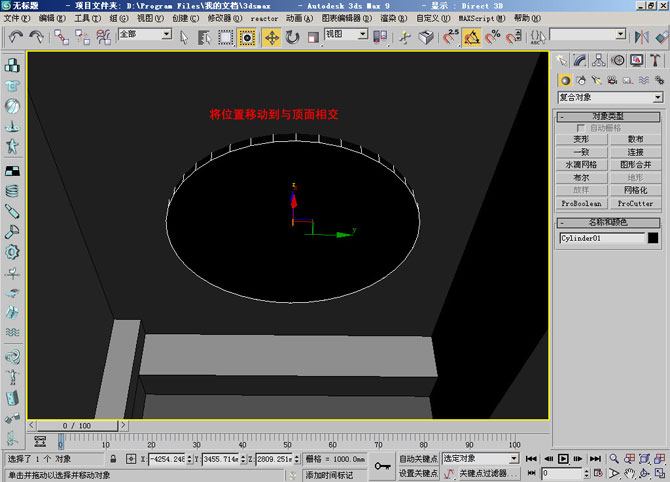
Task: Enable the 自动栅格 checkbox
Action: click(x=580, y=128)
